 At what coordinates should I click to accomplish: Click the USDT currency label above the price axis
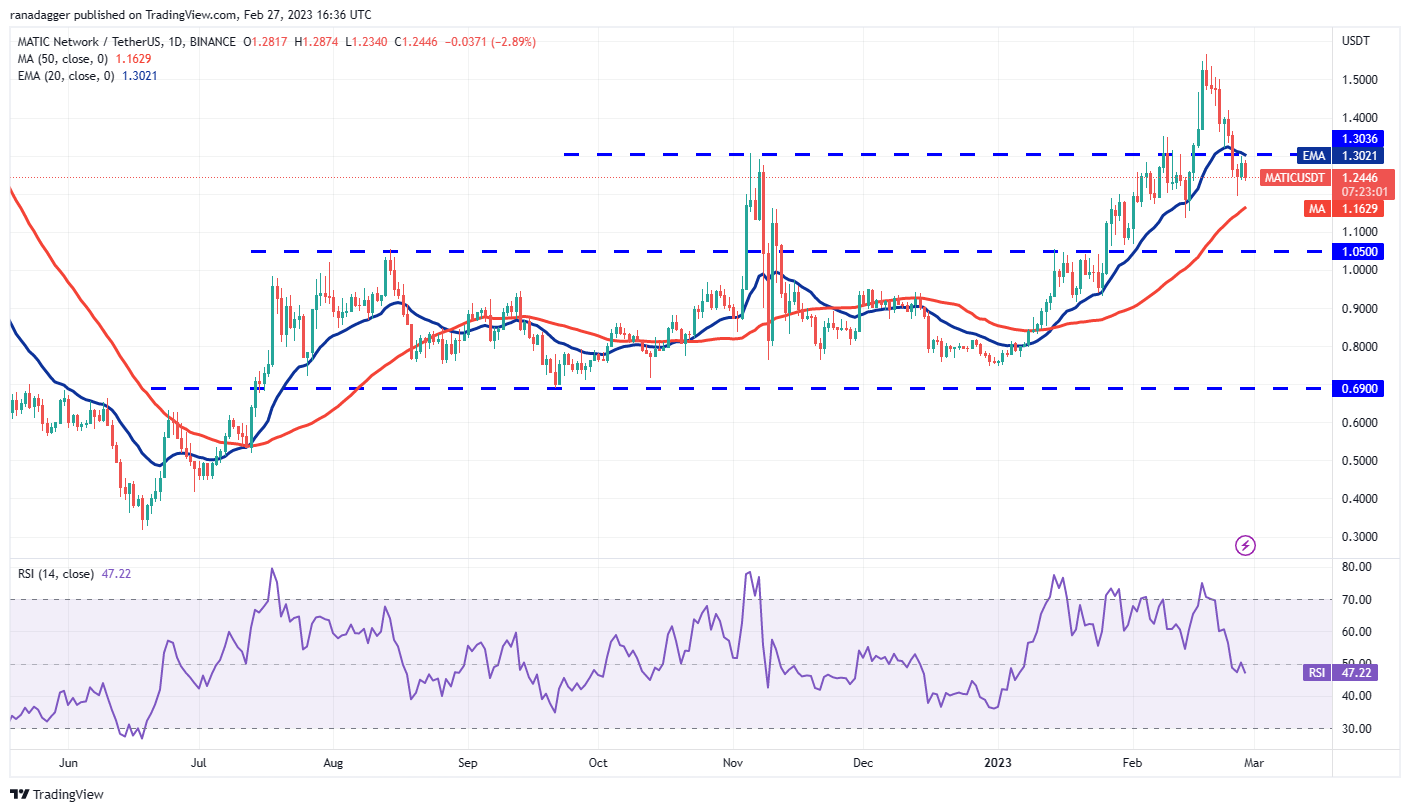[x=1355, y=41]
